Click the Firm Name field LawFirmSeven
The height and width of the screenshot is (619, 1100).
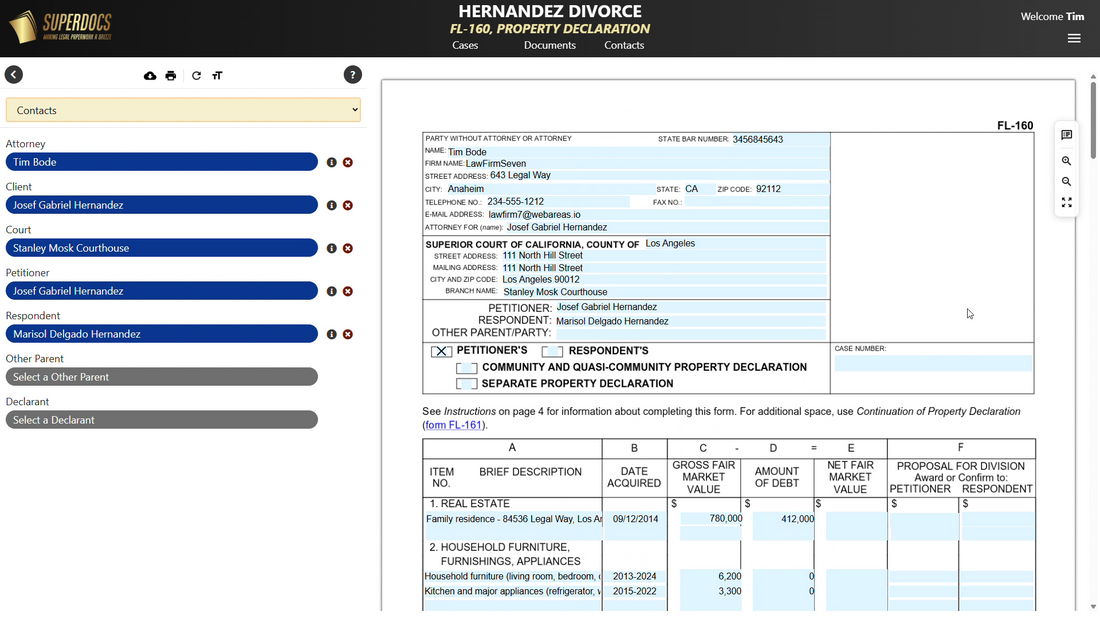(646, 164)
